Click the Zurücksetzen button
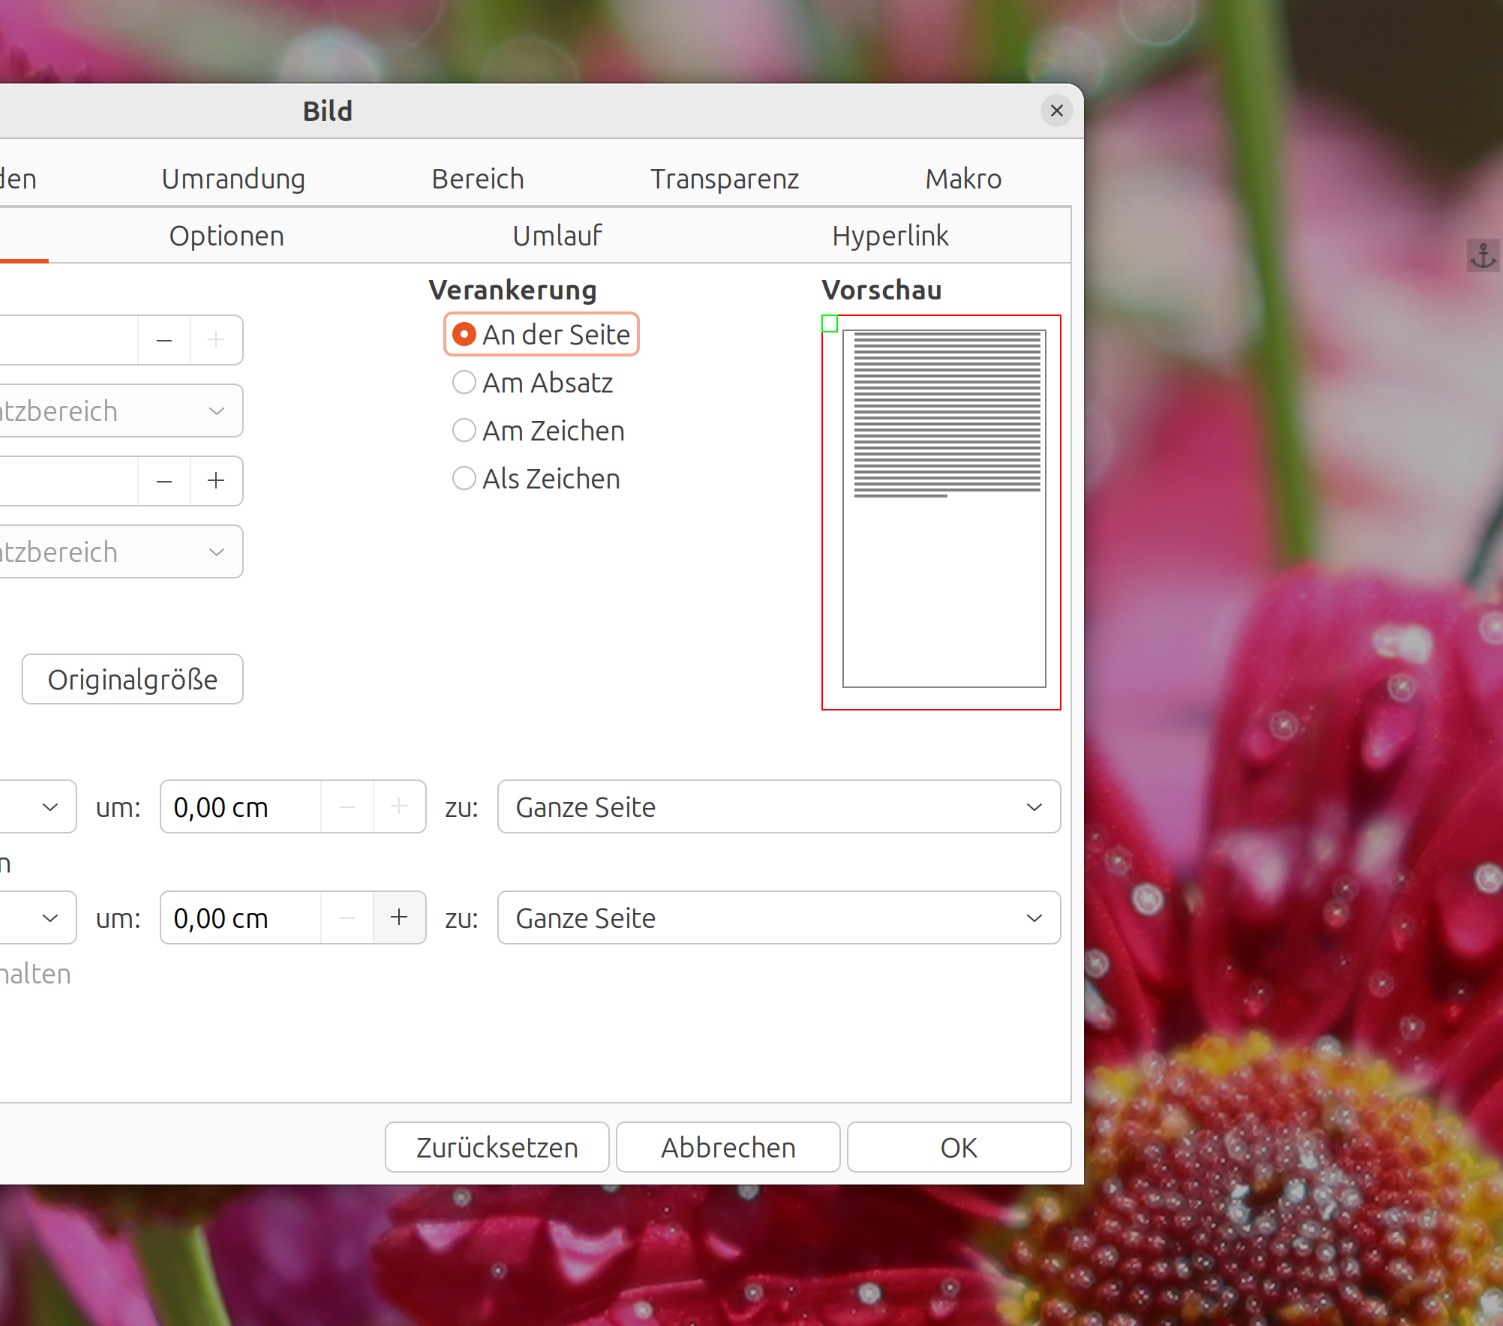 point(497,1147)
